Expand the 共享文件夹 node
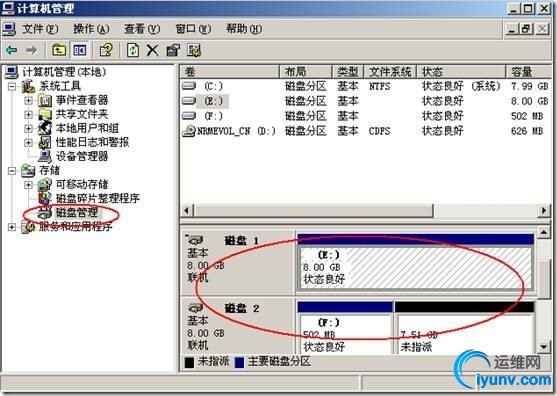Viewport: 557px width, 396px height. tap(28, 115)
